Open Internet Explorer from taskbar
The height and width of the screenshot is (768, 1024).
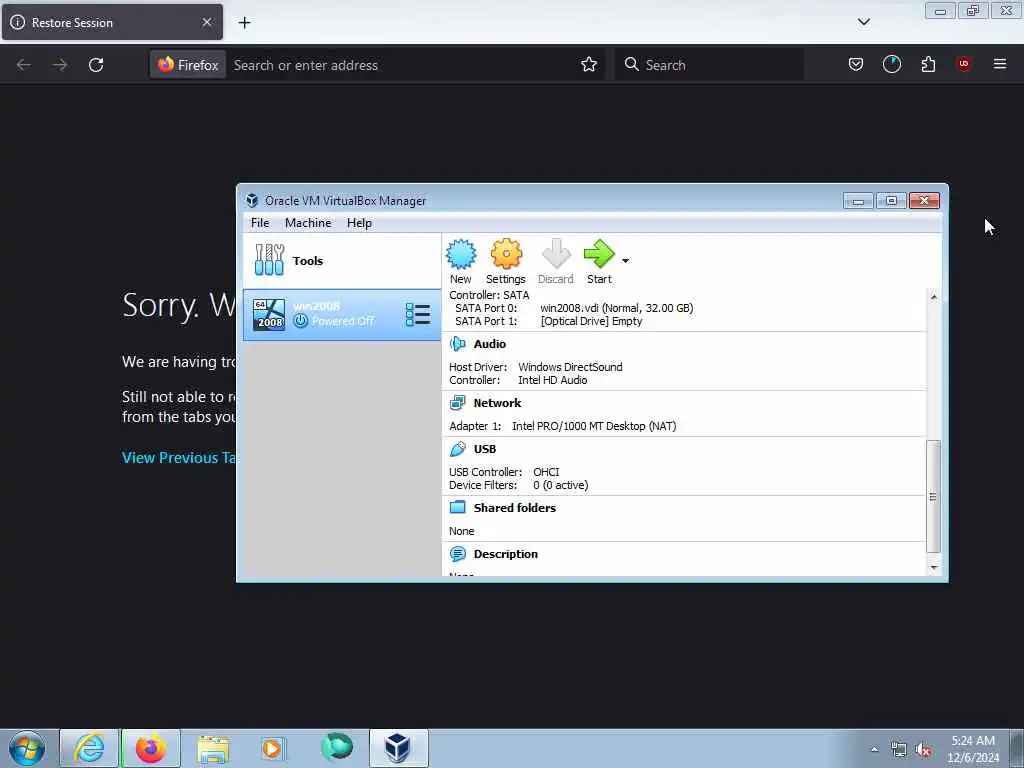[89, 748]
